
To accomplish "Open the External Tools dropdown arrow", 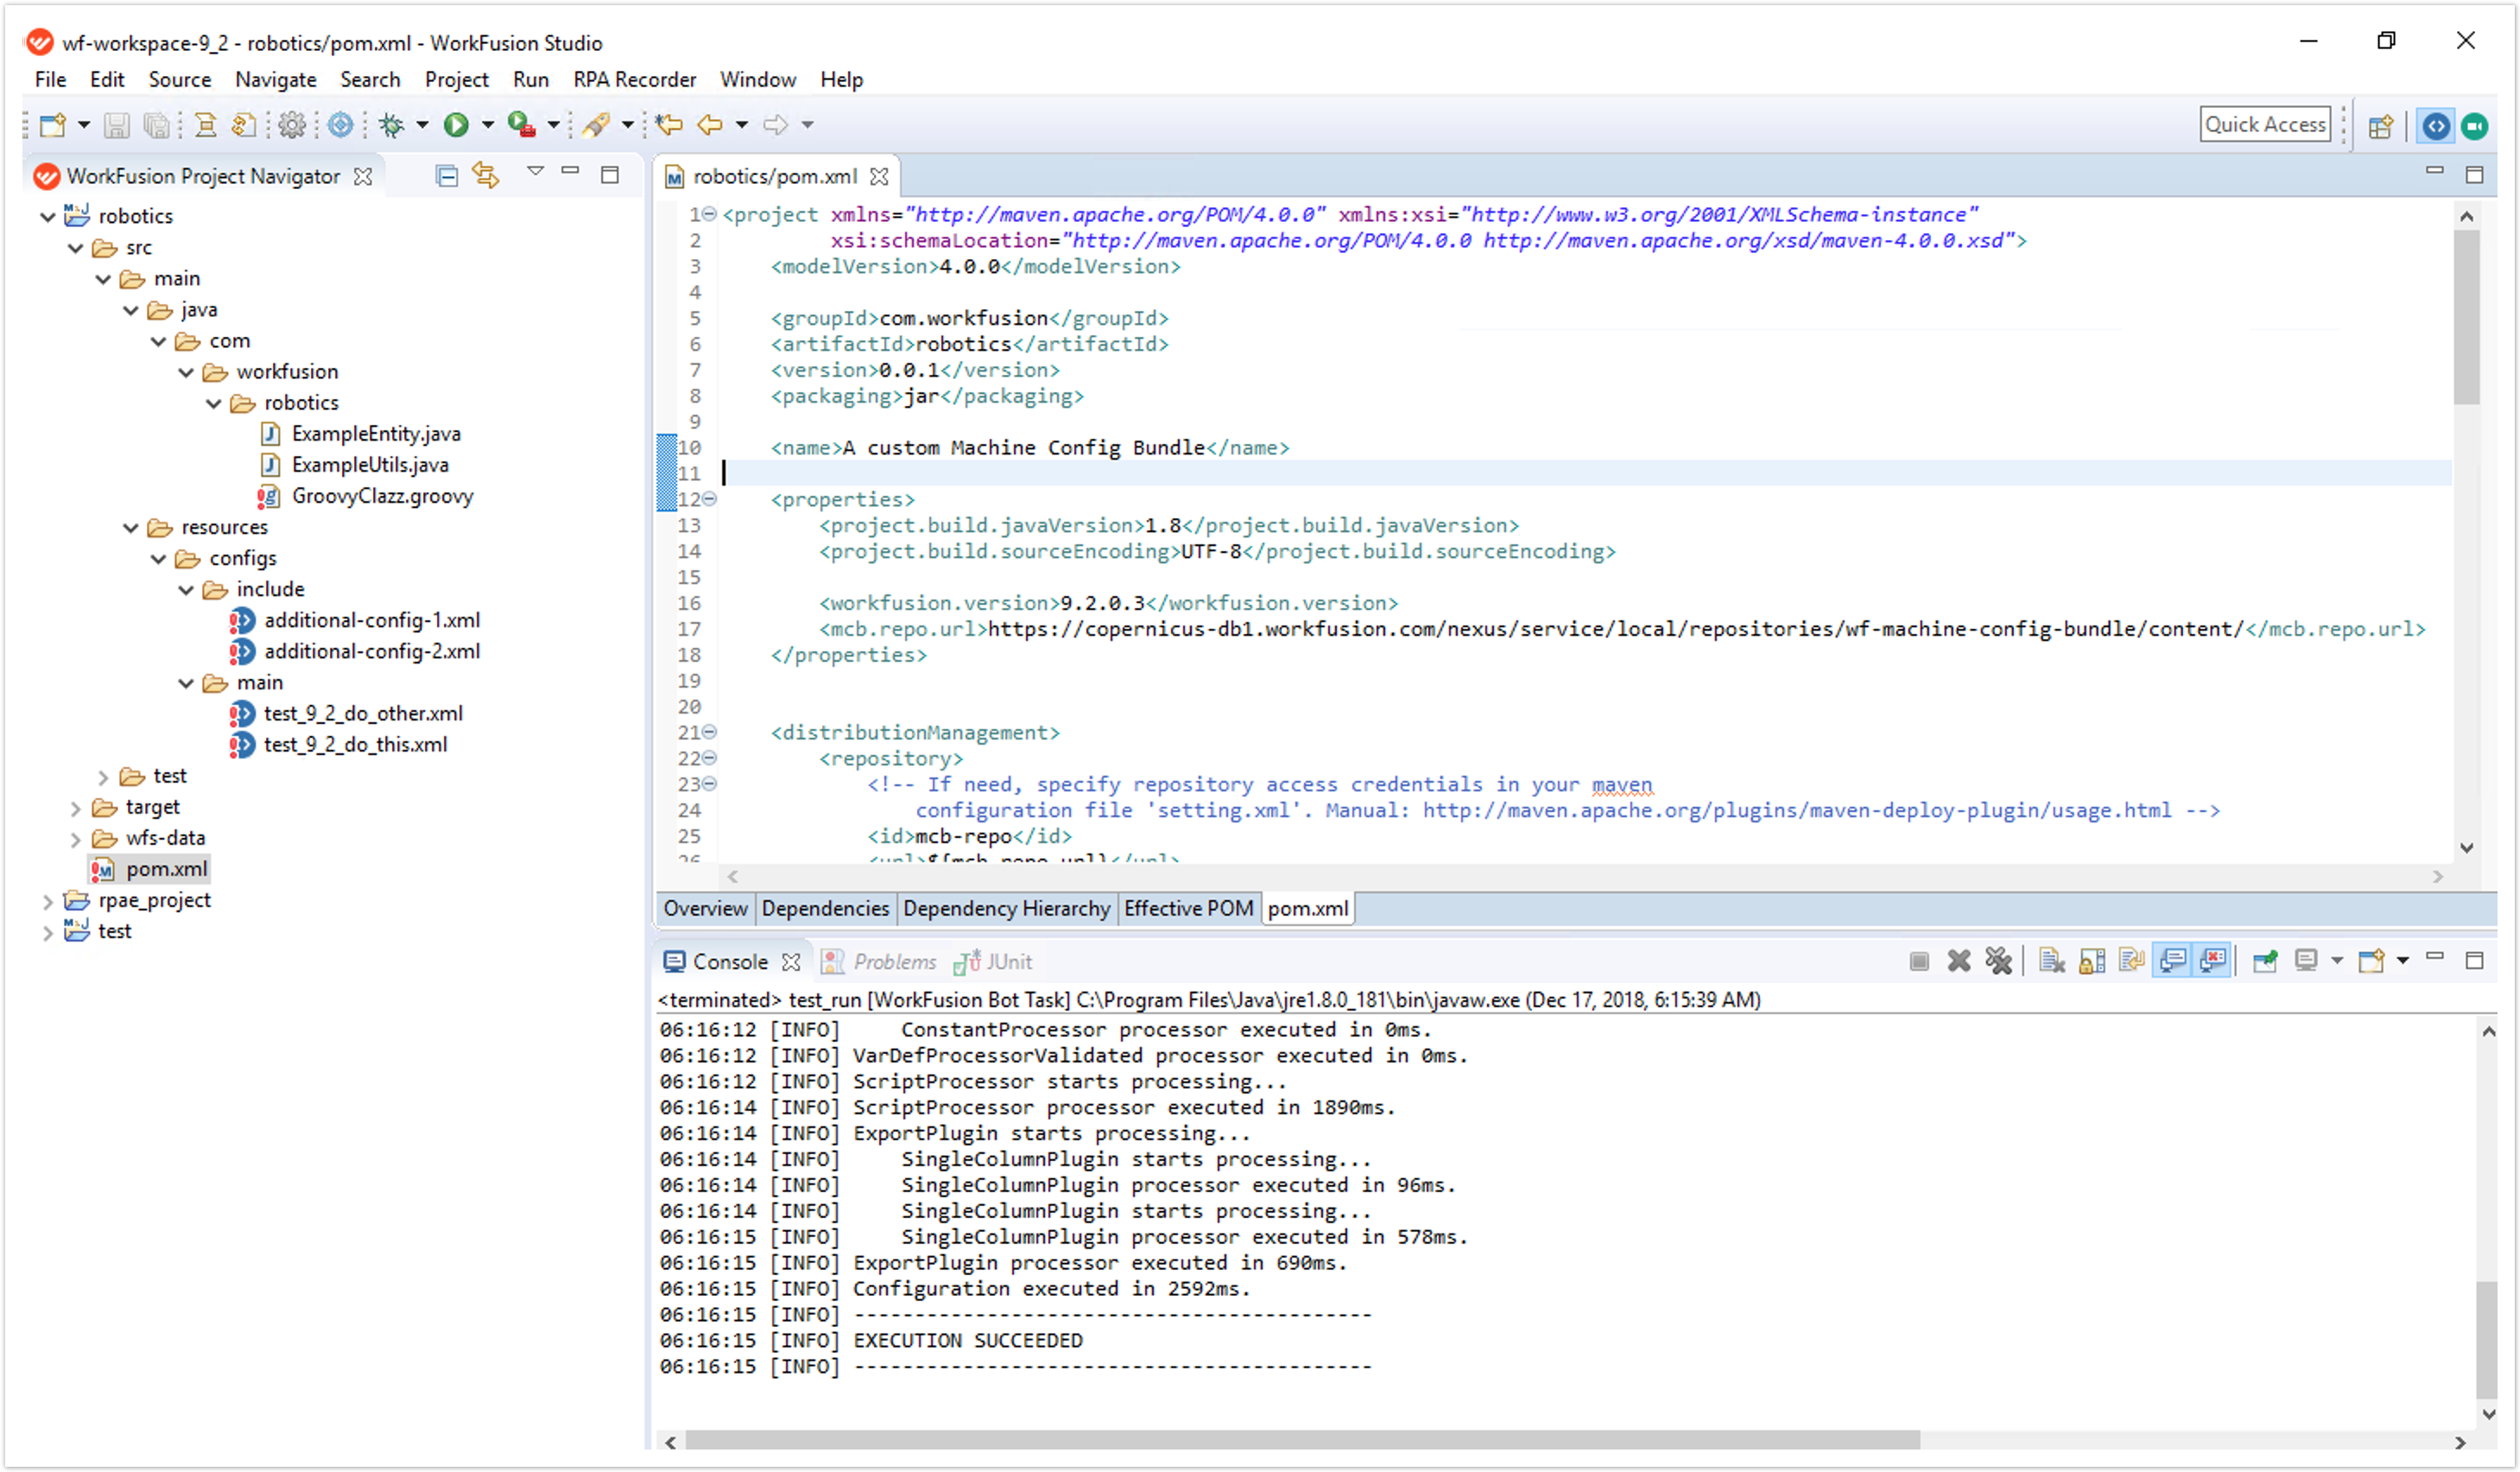I will pyautogui.click(x=553, y=125).
